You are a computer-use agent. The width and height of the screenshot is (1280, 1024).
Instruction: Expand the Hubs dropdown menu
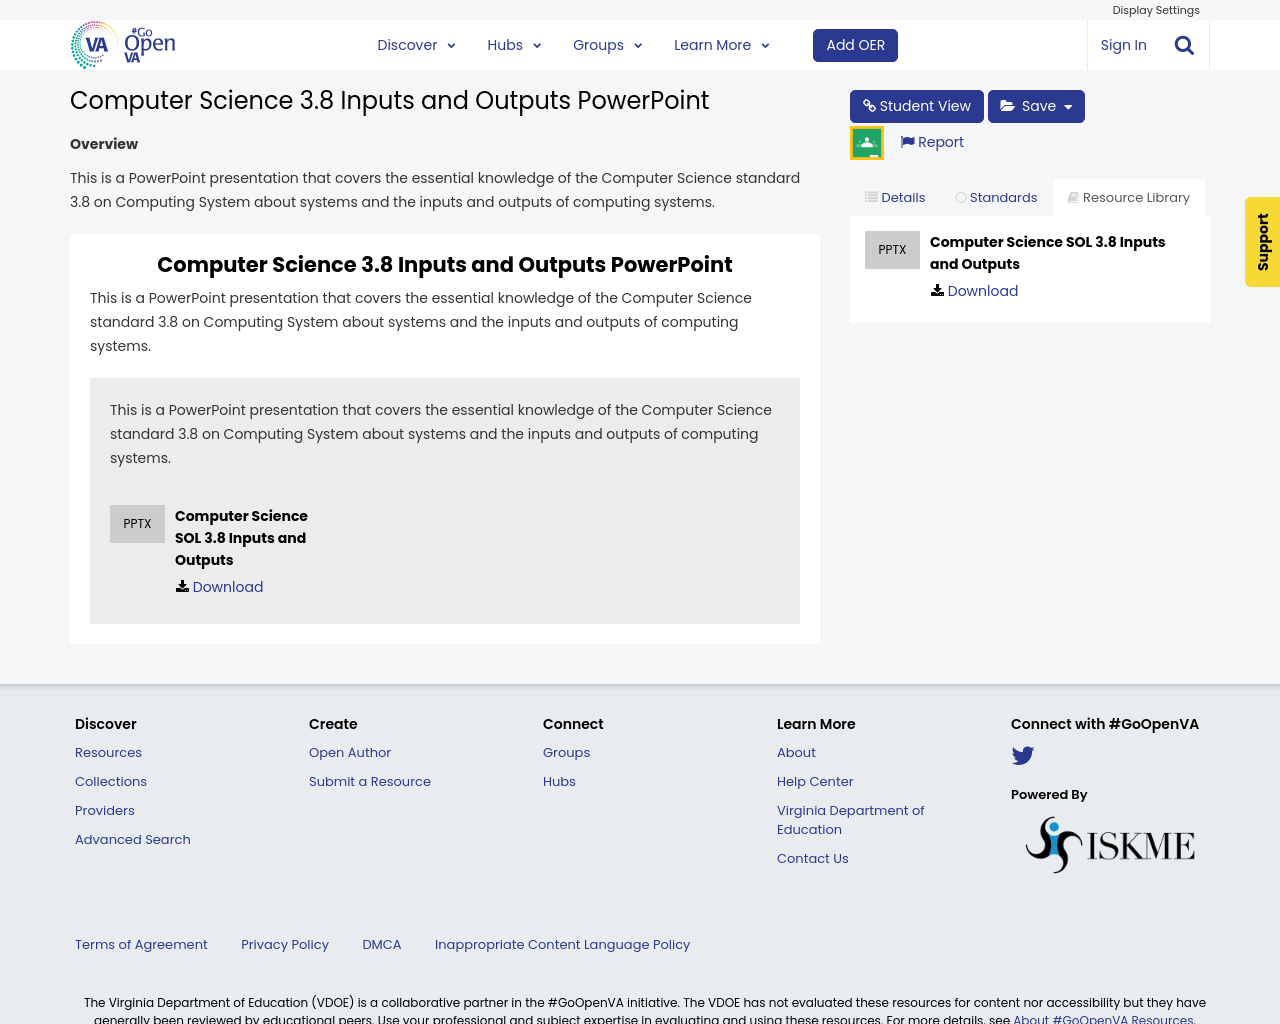pos(514,44)
